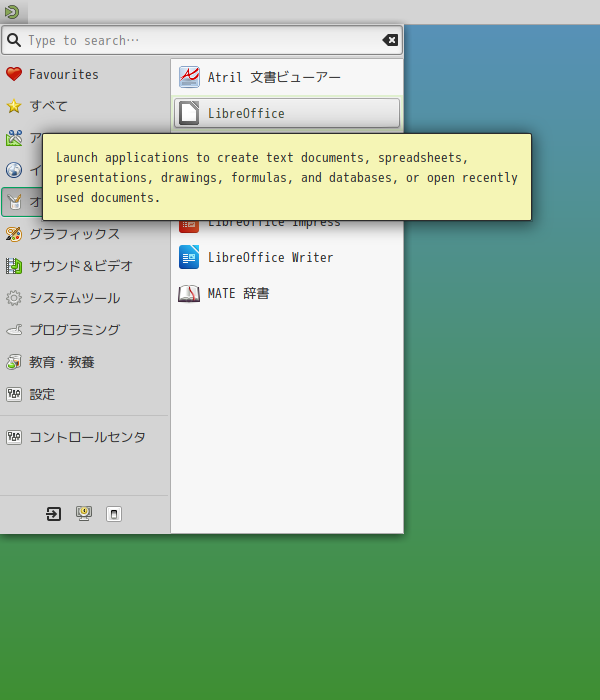Click the 設定 mixer icon
Image resolution: width=600 pixels, height=700 pixels.
point(14,394)
